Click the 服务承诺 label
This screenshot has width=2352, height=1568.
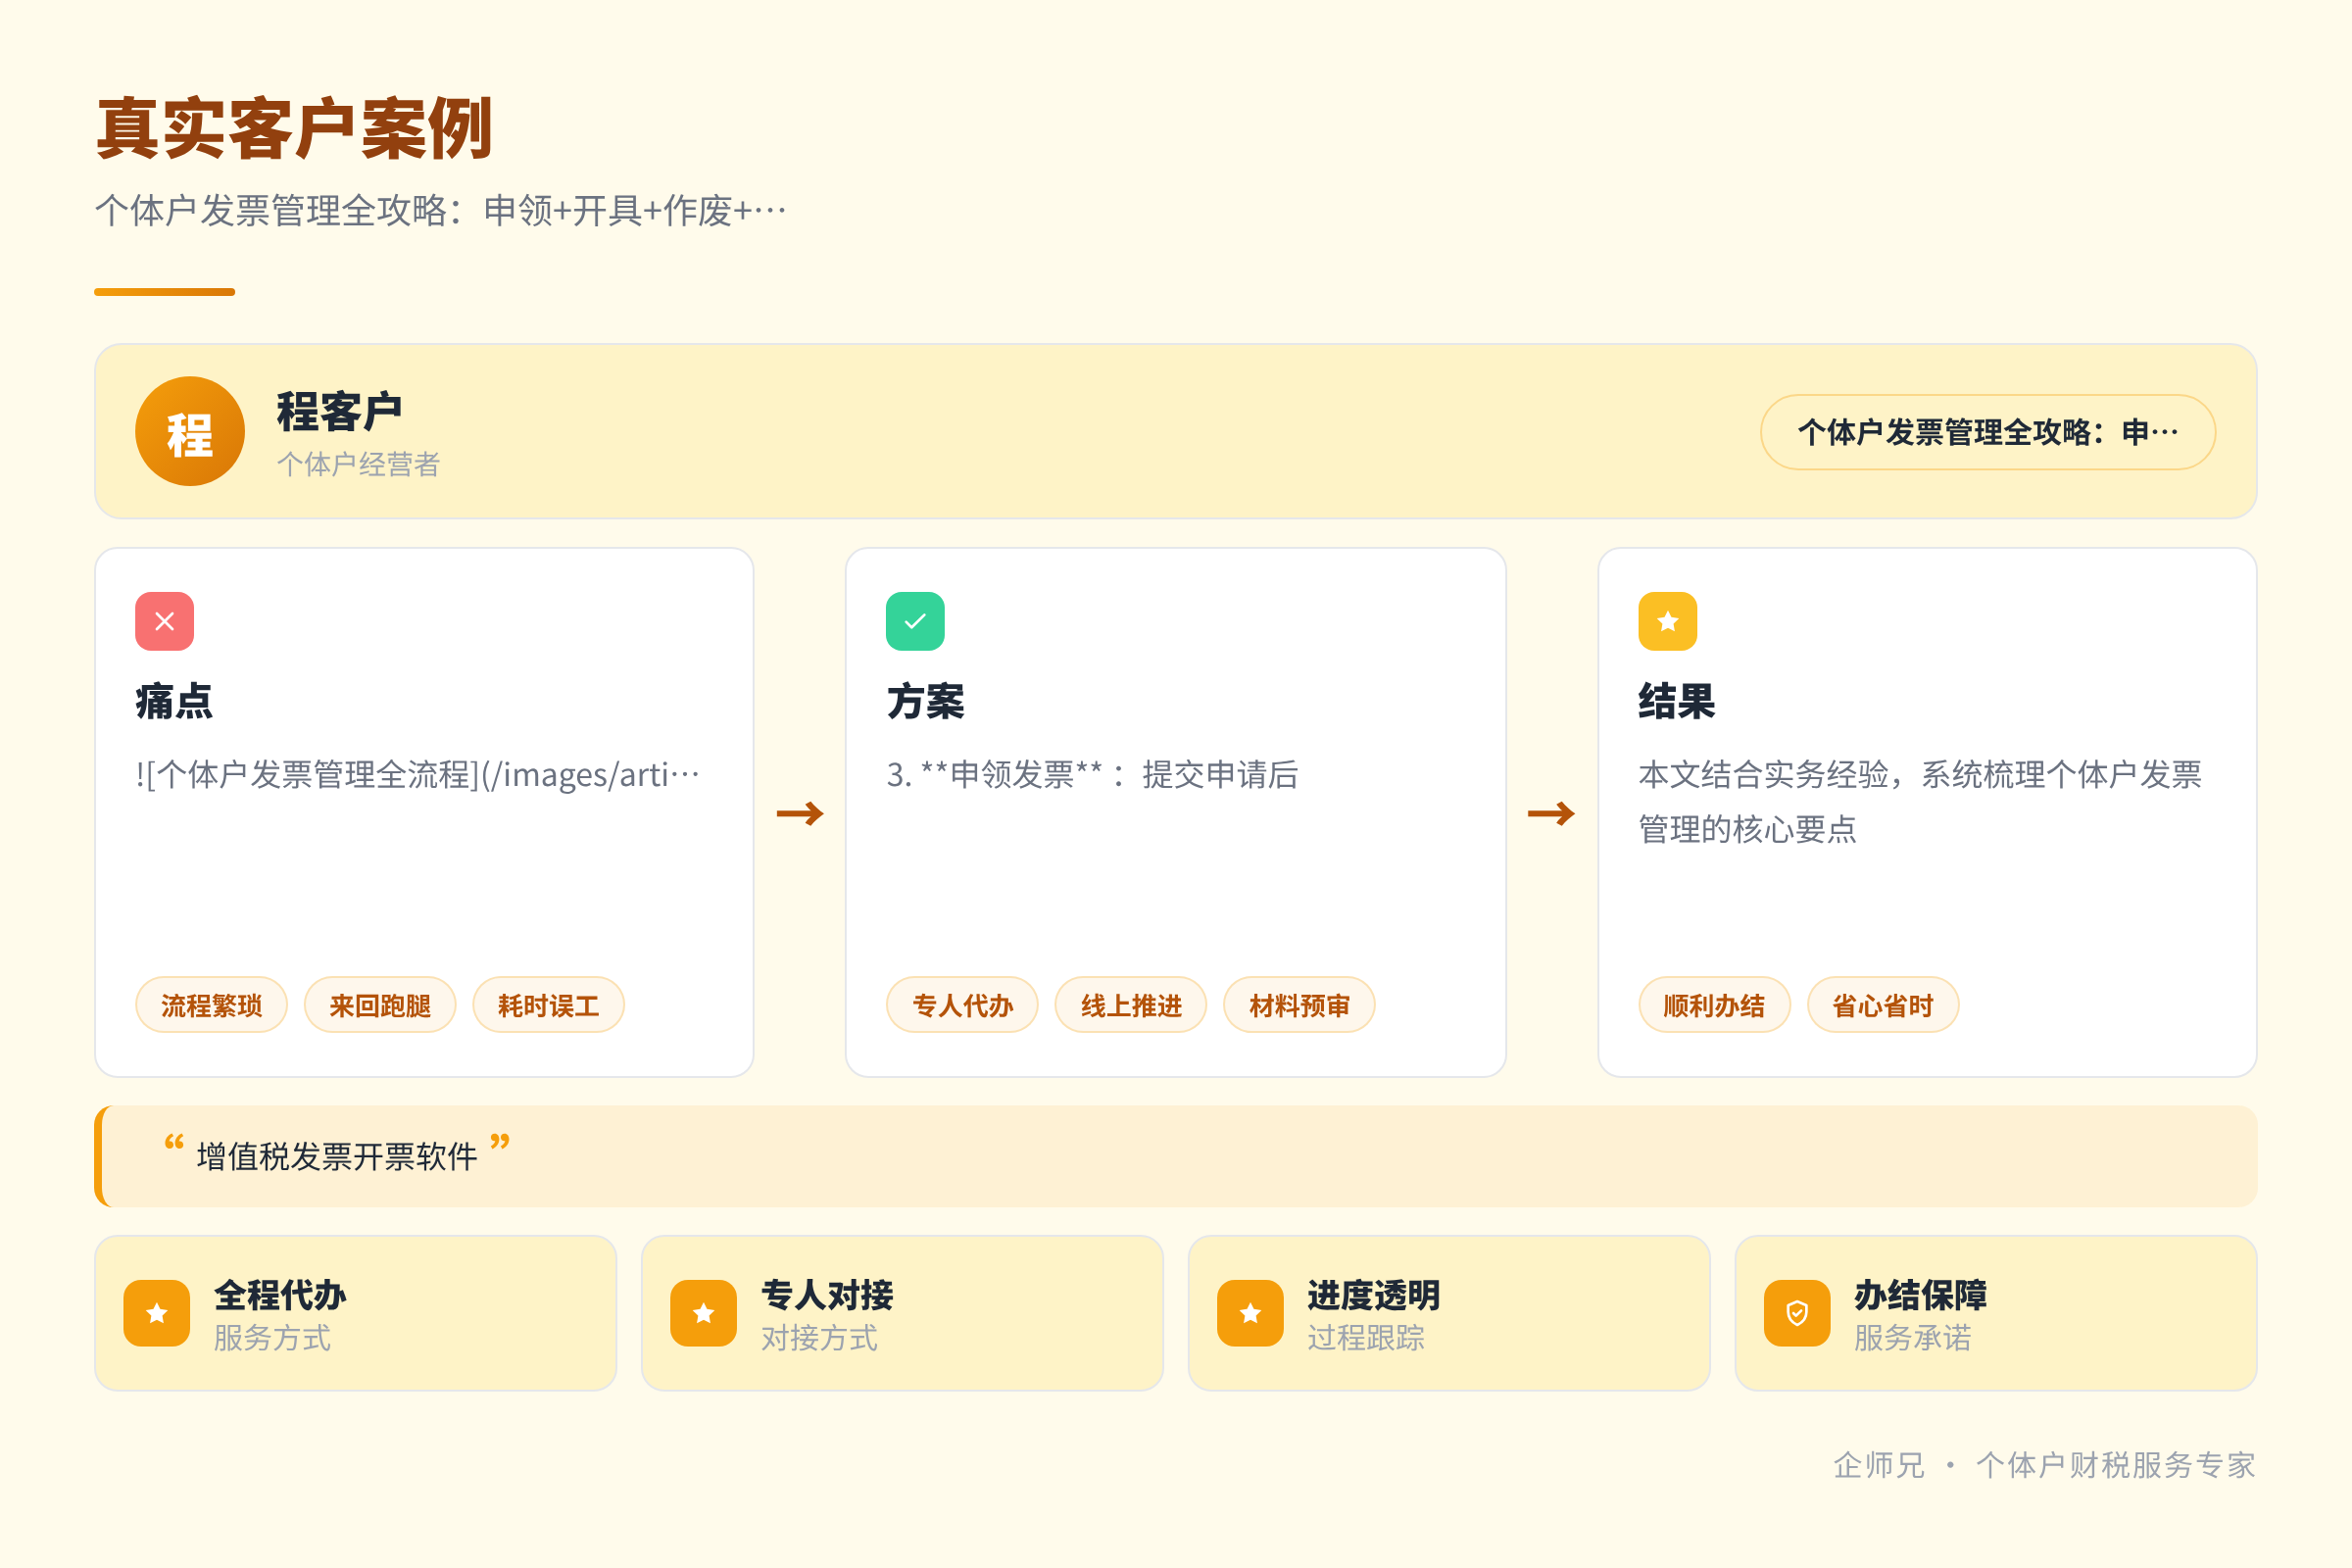click(x=1912, y=1337)
